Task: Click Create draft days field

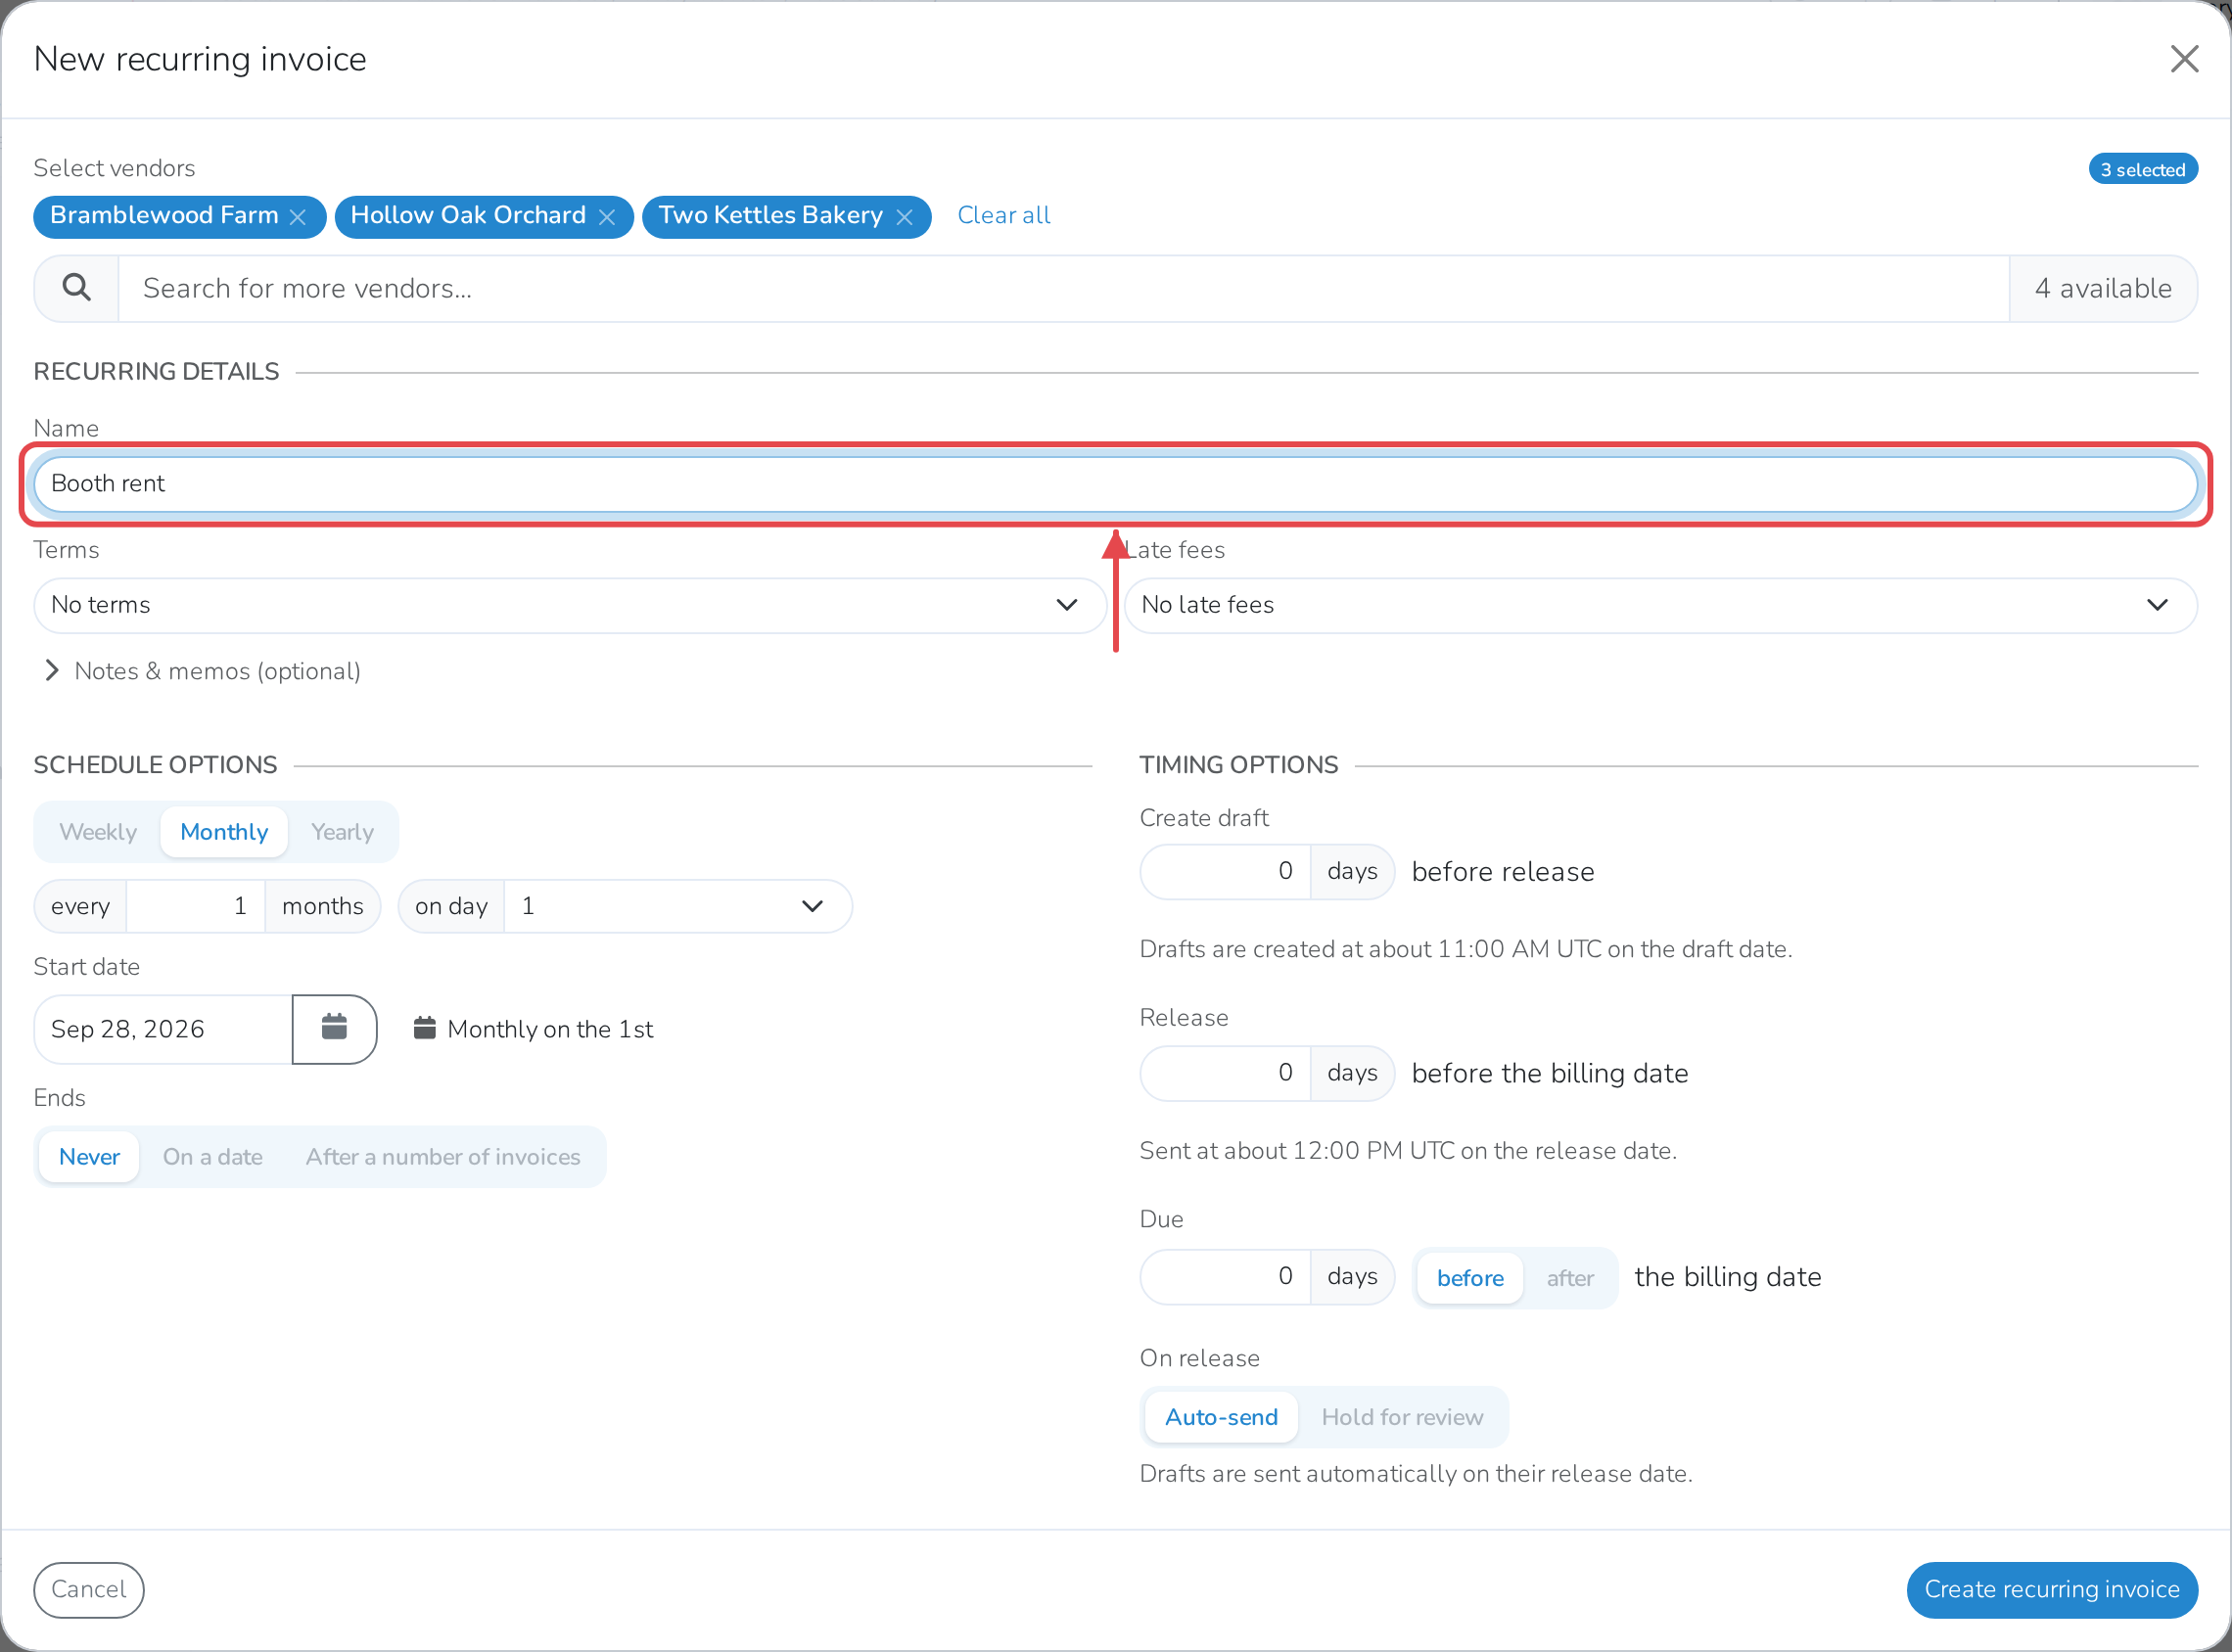Action: 1225,871
